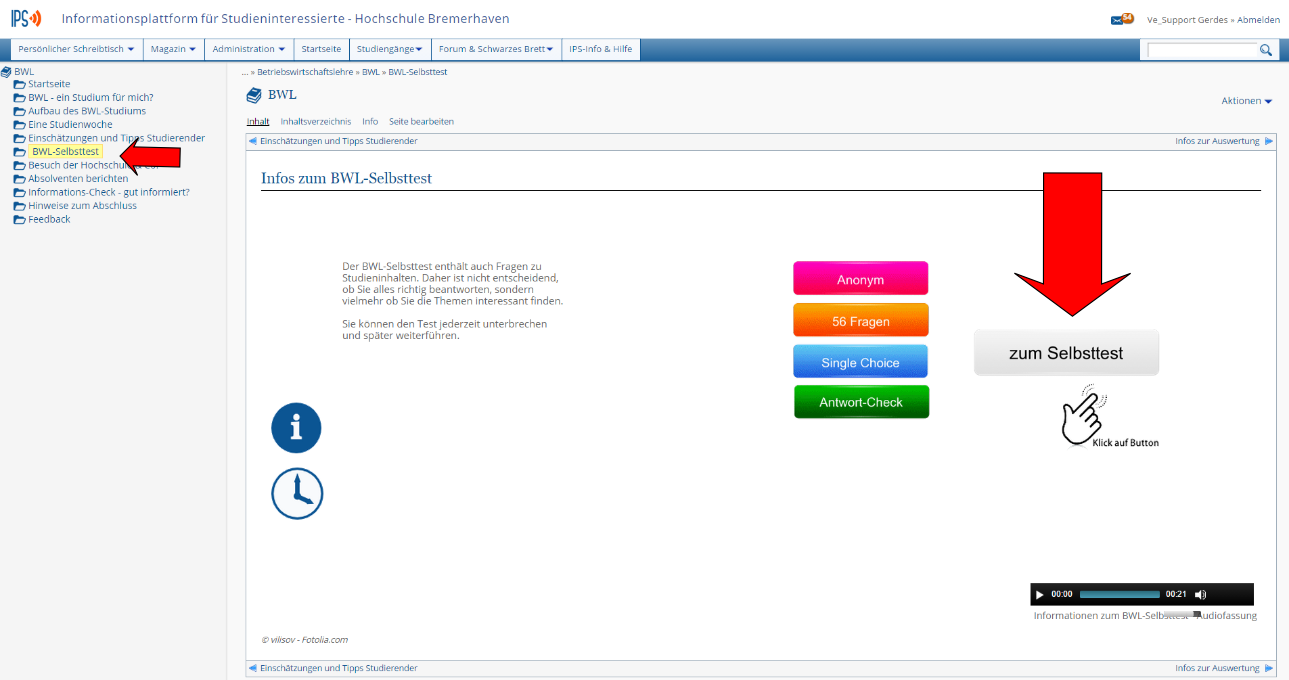Click the book icon beside the BWL page title
This screenshot has width=1289, height=680.
pos(254,96)
